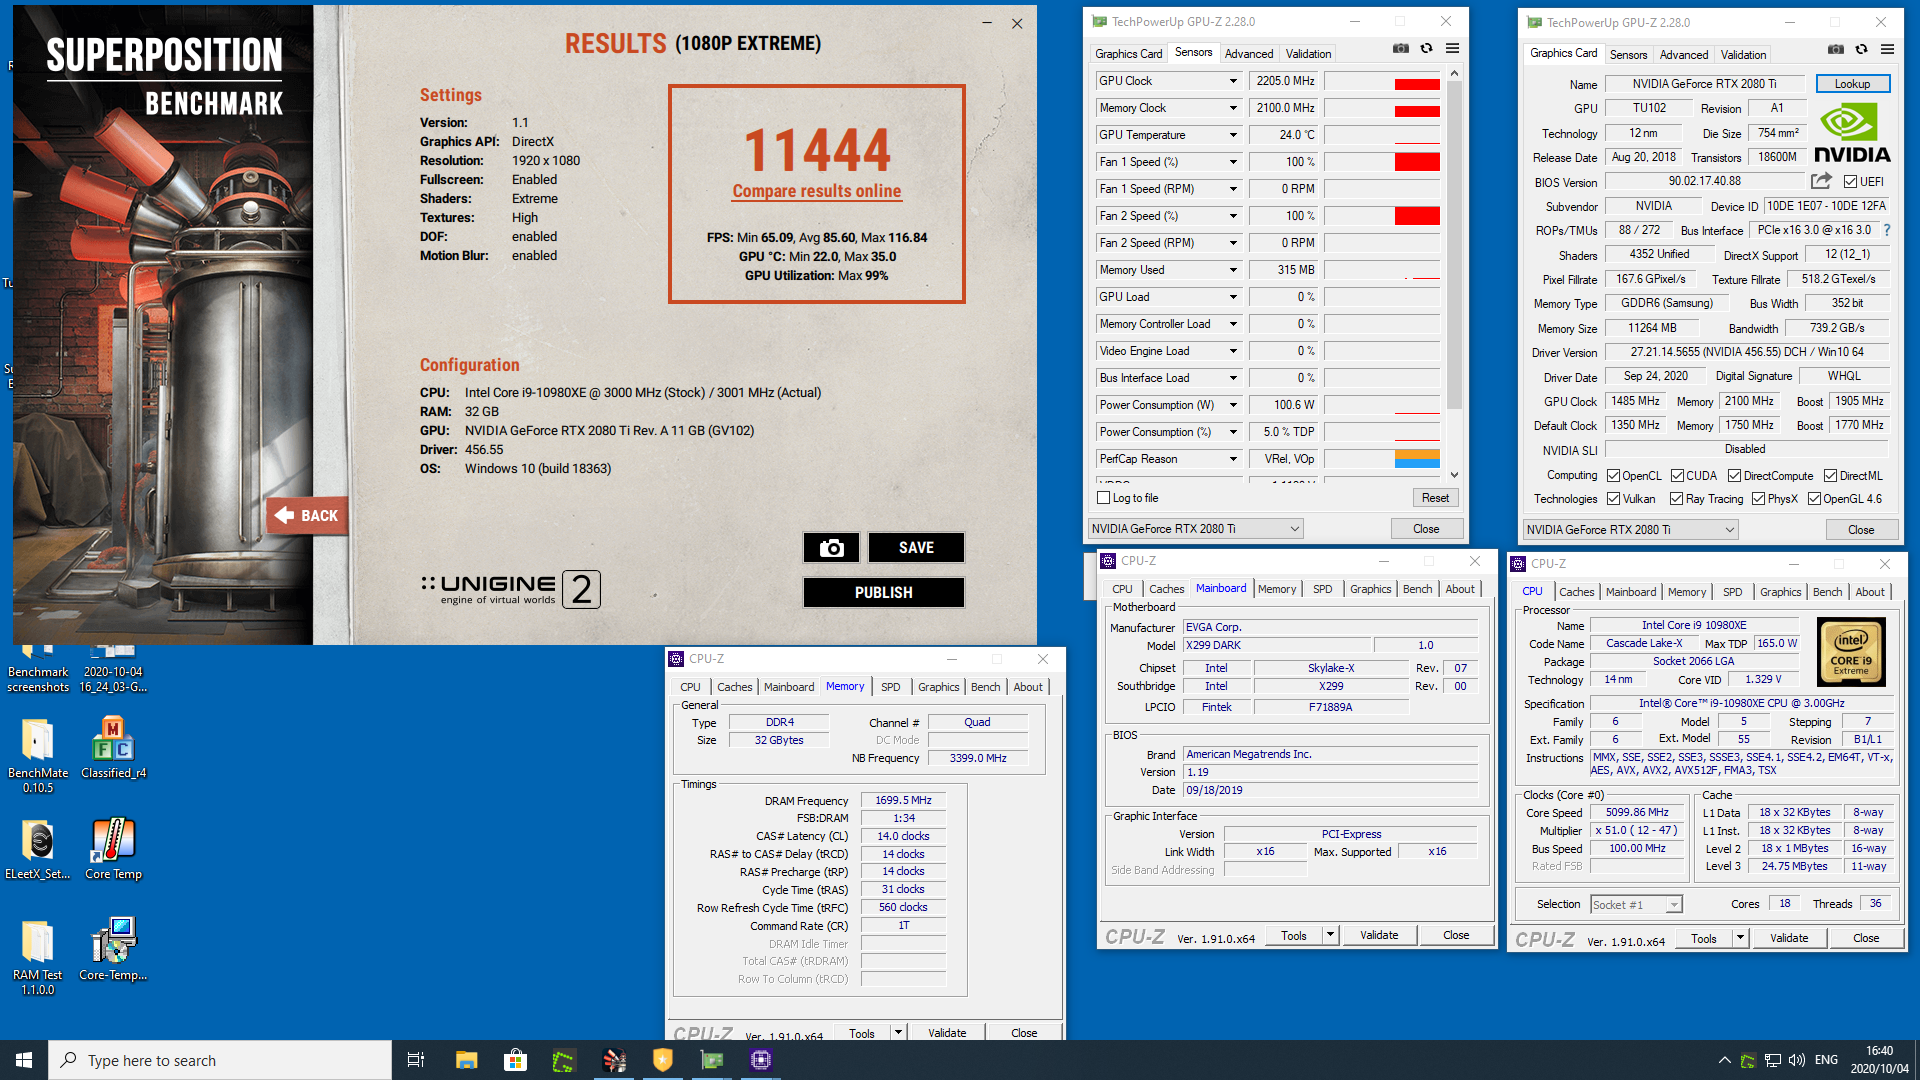This screenshot has height=1080, width=1920.
Task: Toggle the Ray Tracing checkbox
Action: [x=1677, y=499]
